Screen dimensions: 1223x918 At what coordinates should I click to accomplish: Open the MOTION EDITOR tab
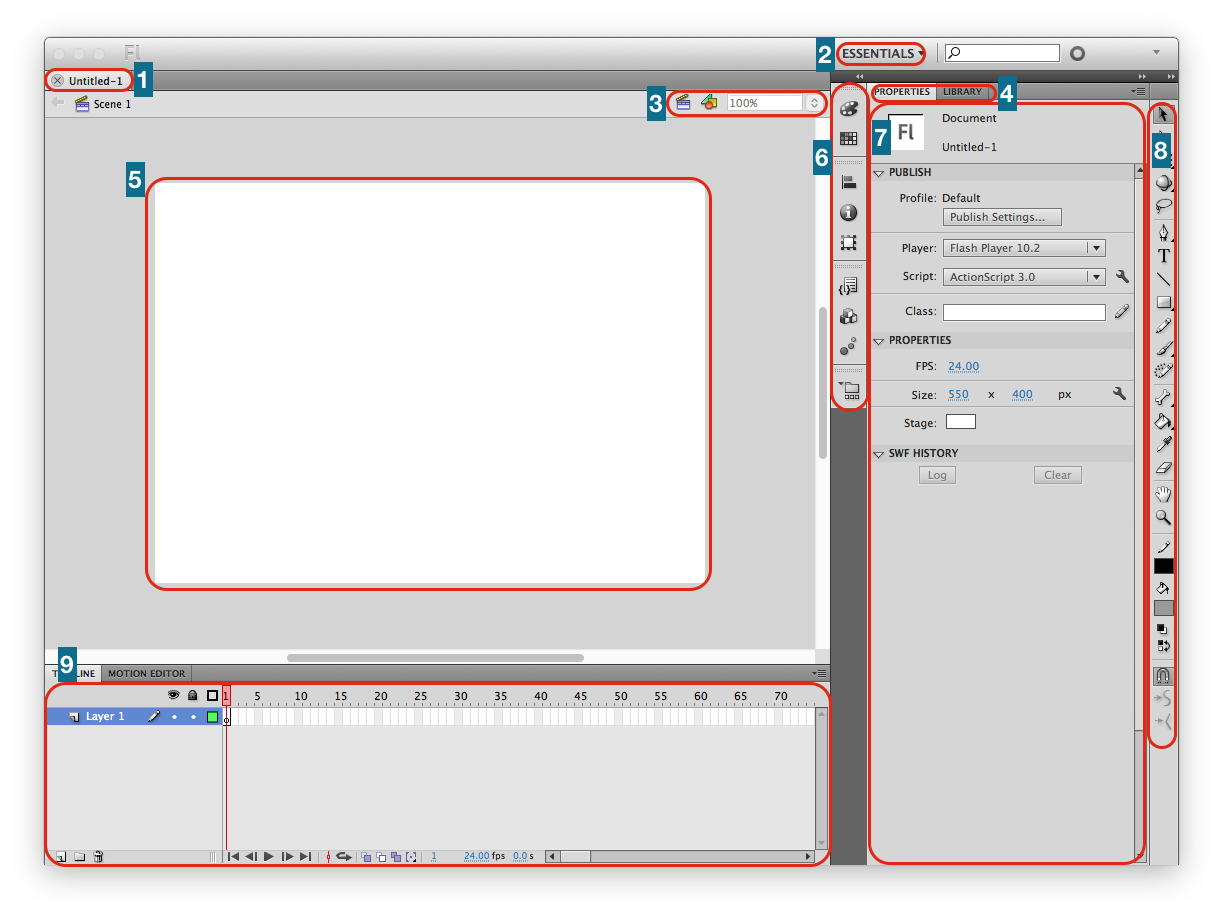(x=148, y=673)
